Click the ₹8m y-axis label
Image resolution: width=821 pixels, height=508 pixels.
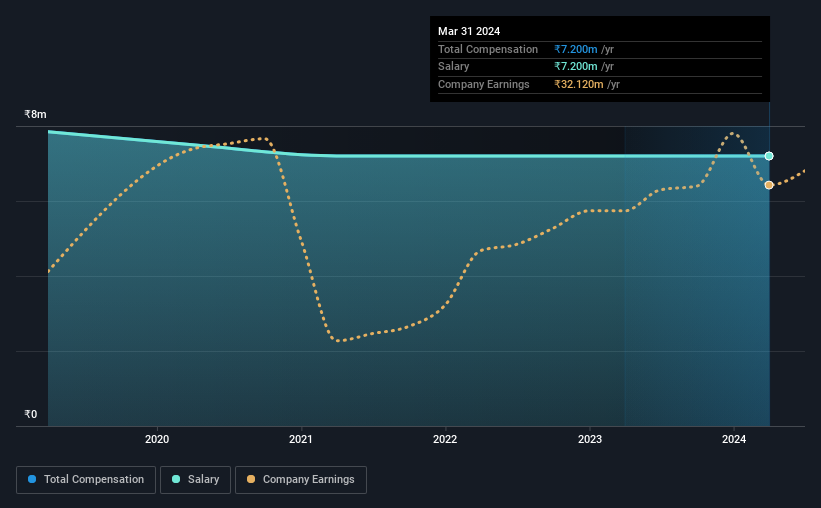[35, 114]
